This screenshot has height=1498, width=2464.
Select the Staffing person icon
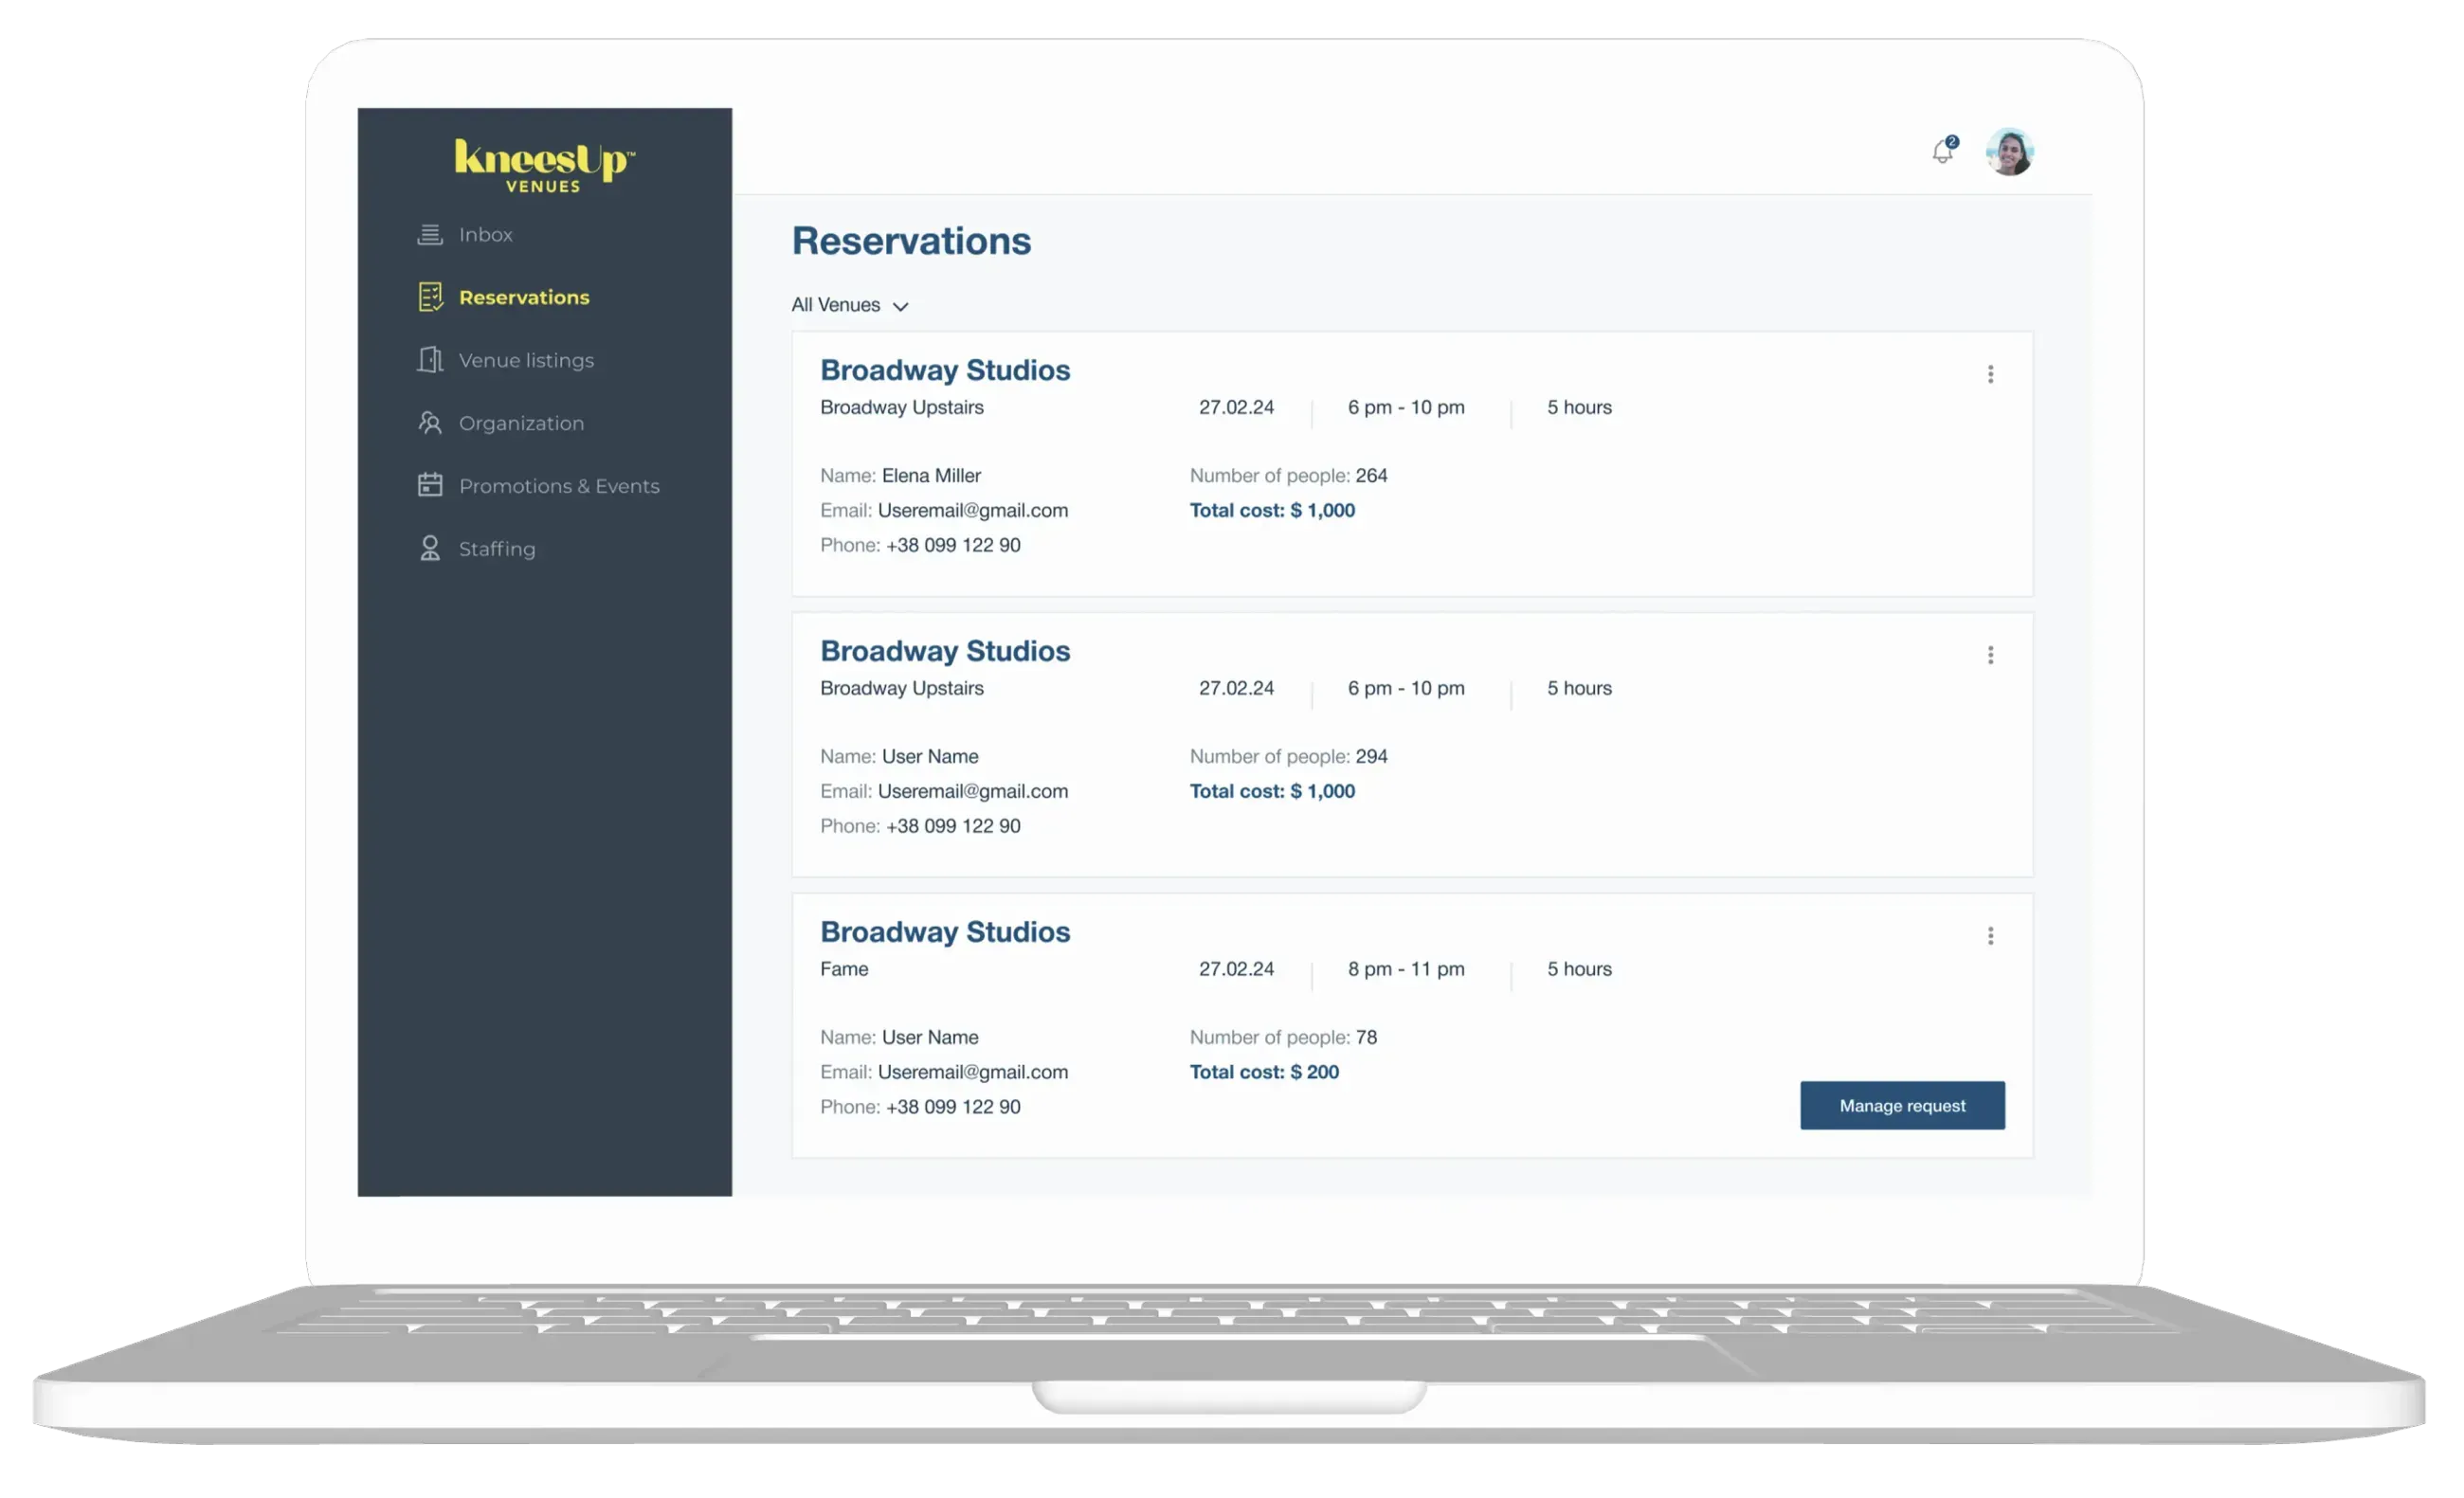(430, 548)
